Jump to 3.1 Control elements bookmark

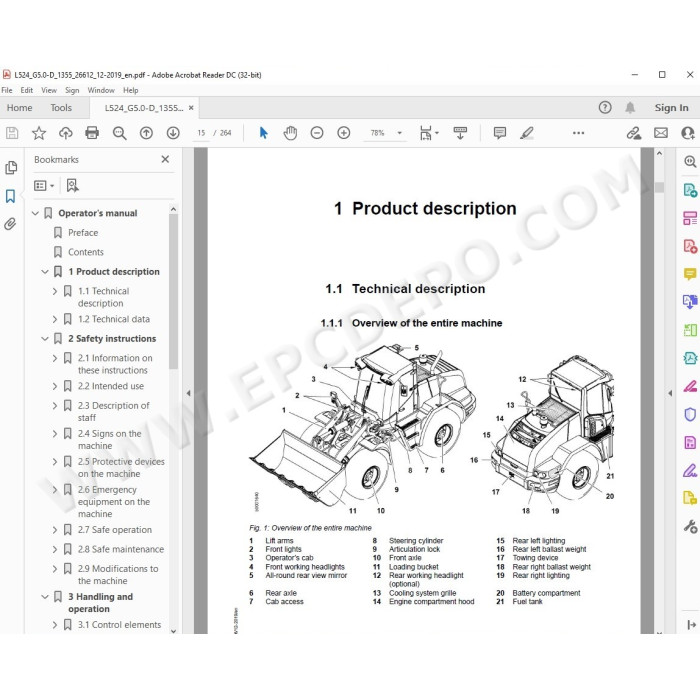pyautogui.click(x=119, y=625)
